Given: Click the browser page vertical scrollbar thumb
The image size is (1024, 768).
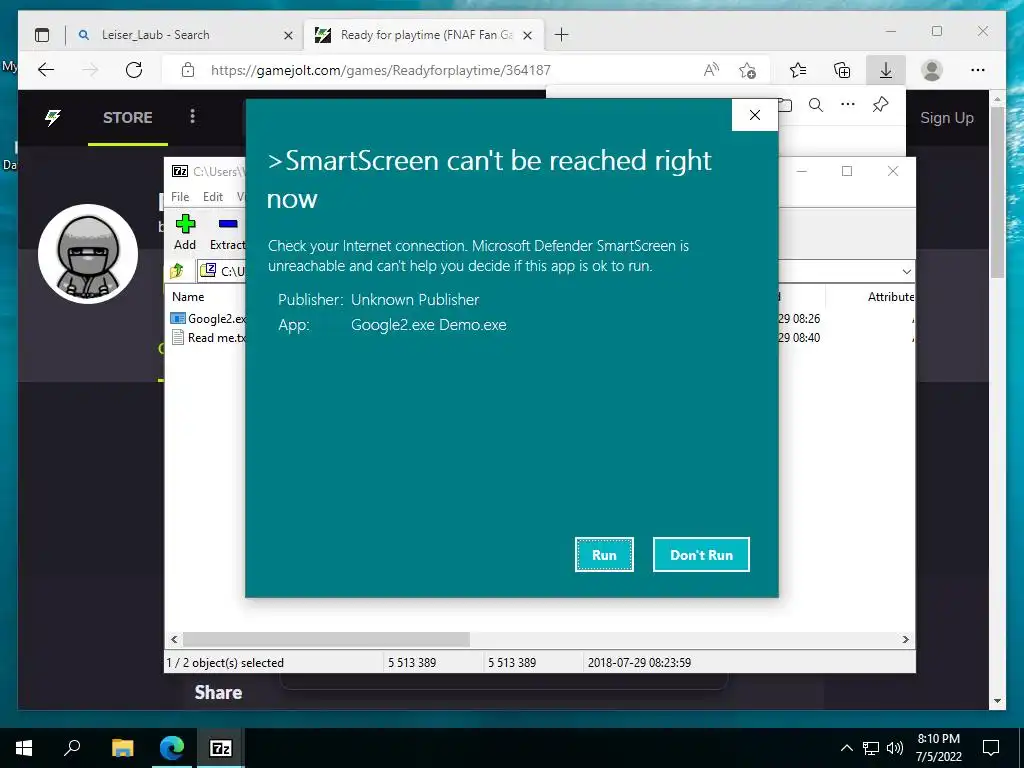Looking at the screenshot, I should pos(997,191).
